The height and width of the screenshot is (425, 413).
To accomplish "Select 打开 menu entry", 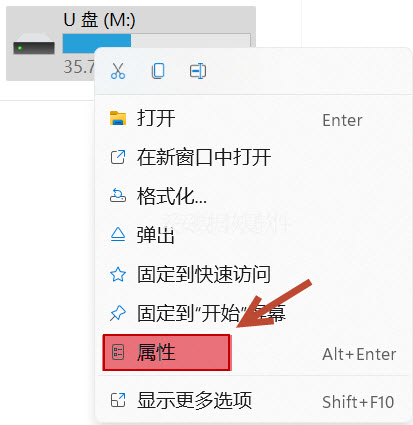I will (253, 119).
